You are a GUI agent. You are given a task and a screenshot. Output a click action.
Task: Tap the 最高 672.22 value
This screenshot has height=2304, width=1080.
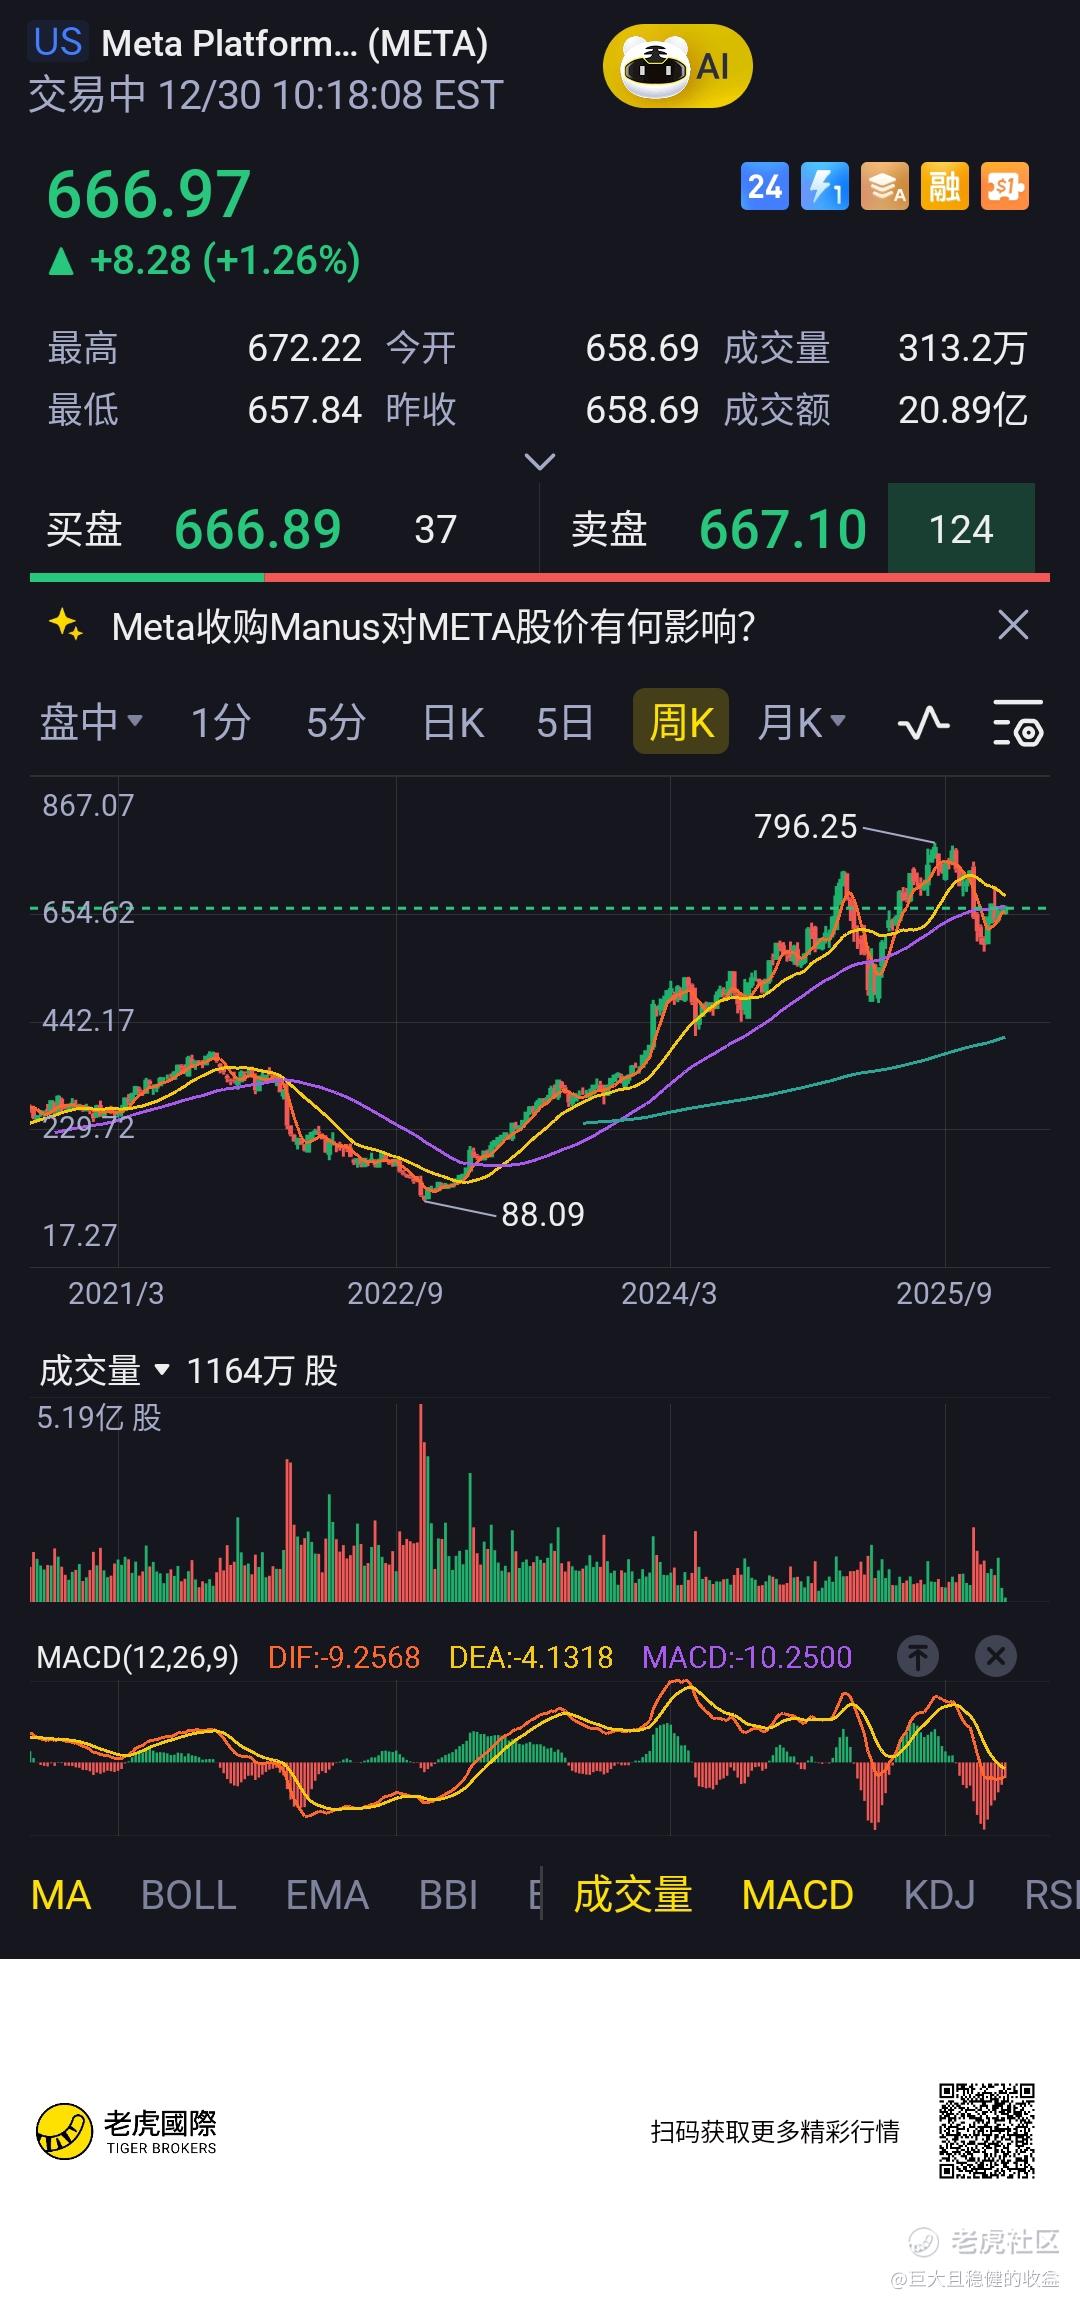pyautogui.click(x=305, y=348)
